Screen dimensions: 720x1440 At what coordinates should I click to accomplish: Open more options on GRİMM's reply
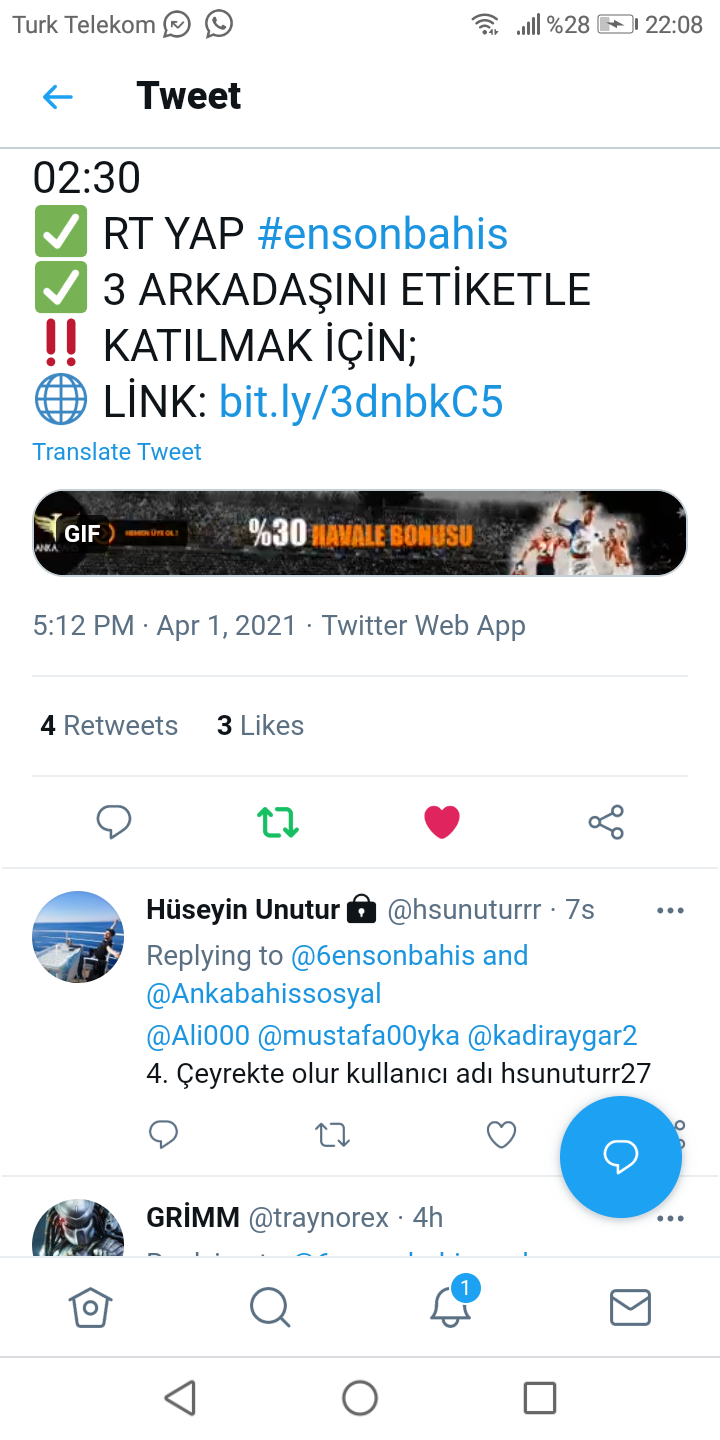(x=670, y=1218)
